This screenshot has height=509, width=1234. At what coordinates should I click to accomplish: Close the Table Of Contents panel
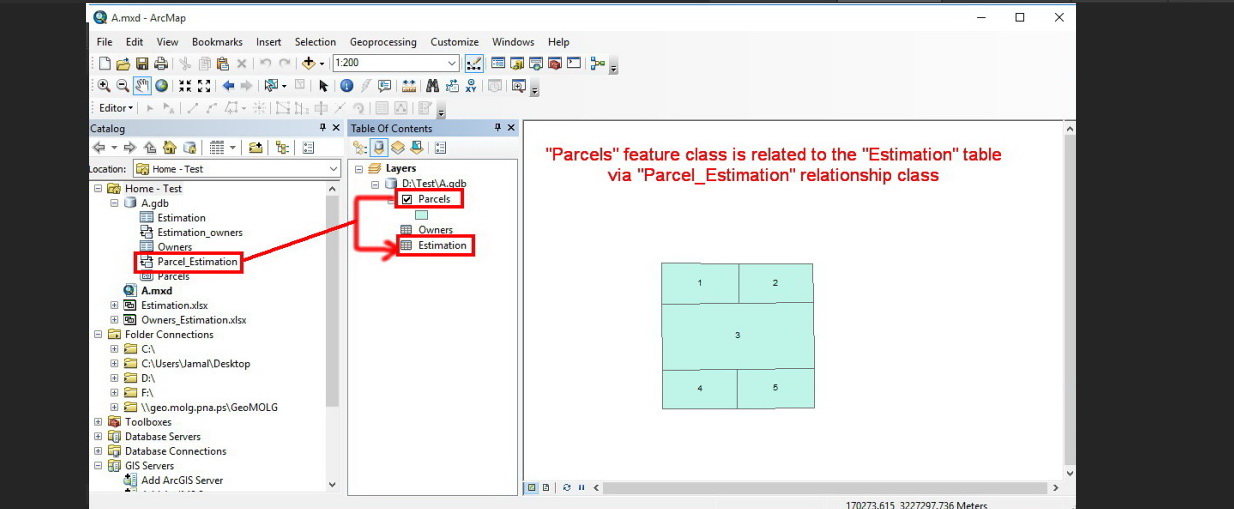click(512, 128)
